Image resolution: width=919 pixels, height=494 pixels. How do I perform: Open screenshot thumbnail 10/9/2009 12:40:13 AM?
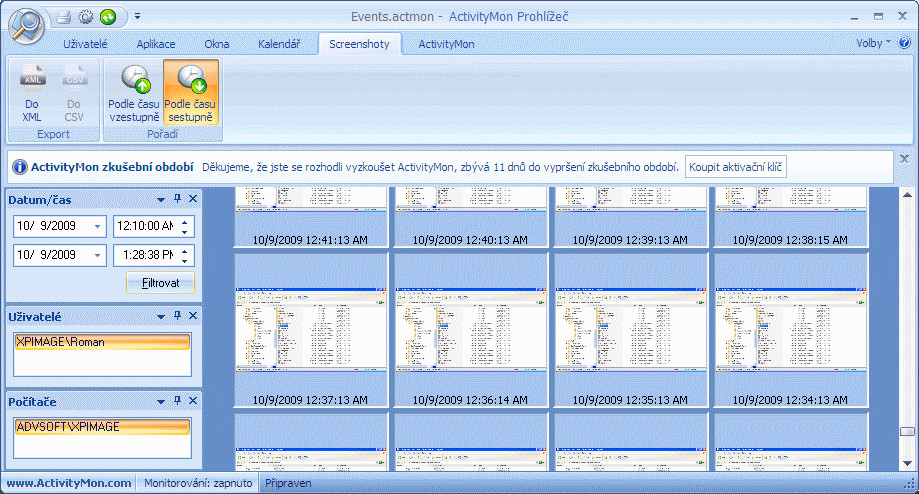click(x=471, y=217)
